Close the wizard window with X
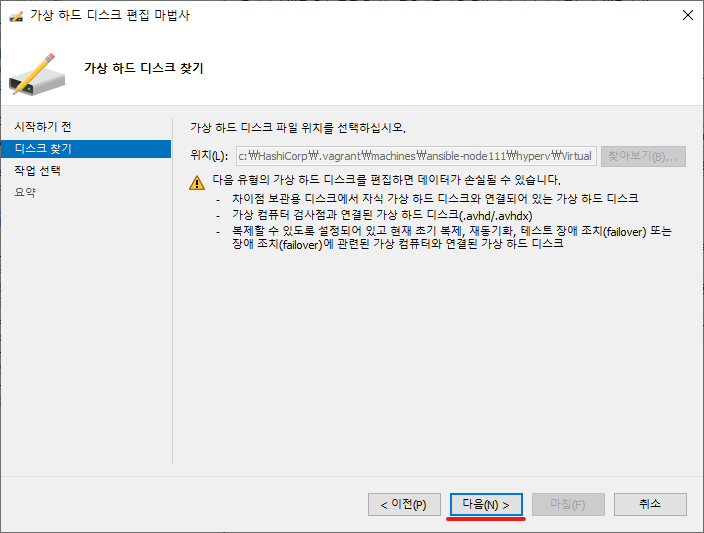This screenshot has width=704, height=533. point(687,15)
